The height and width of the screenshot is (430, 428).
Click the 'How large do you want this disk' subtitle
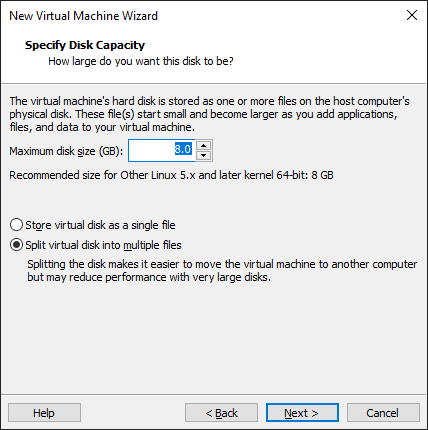pos(141,61)
